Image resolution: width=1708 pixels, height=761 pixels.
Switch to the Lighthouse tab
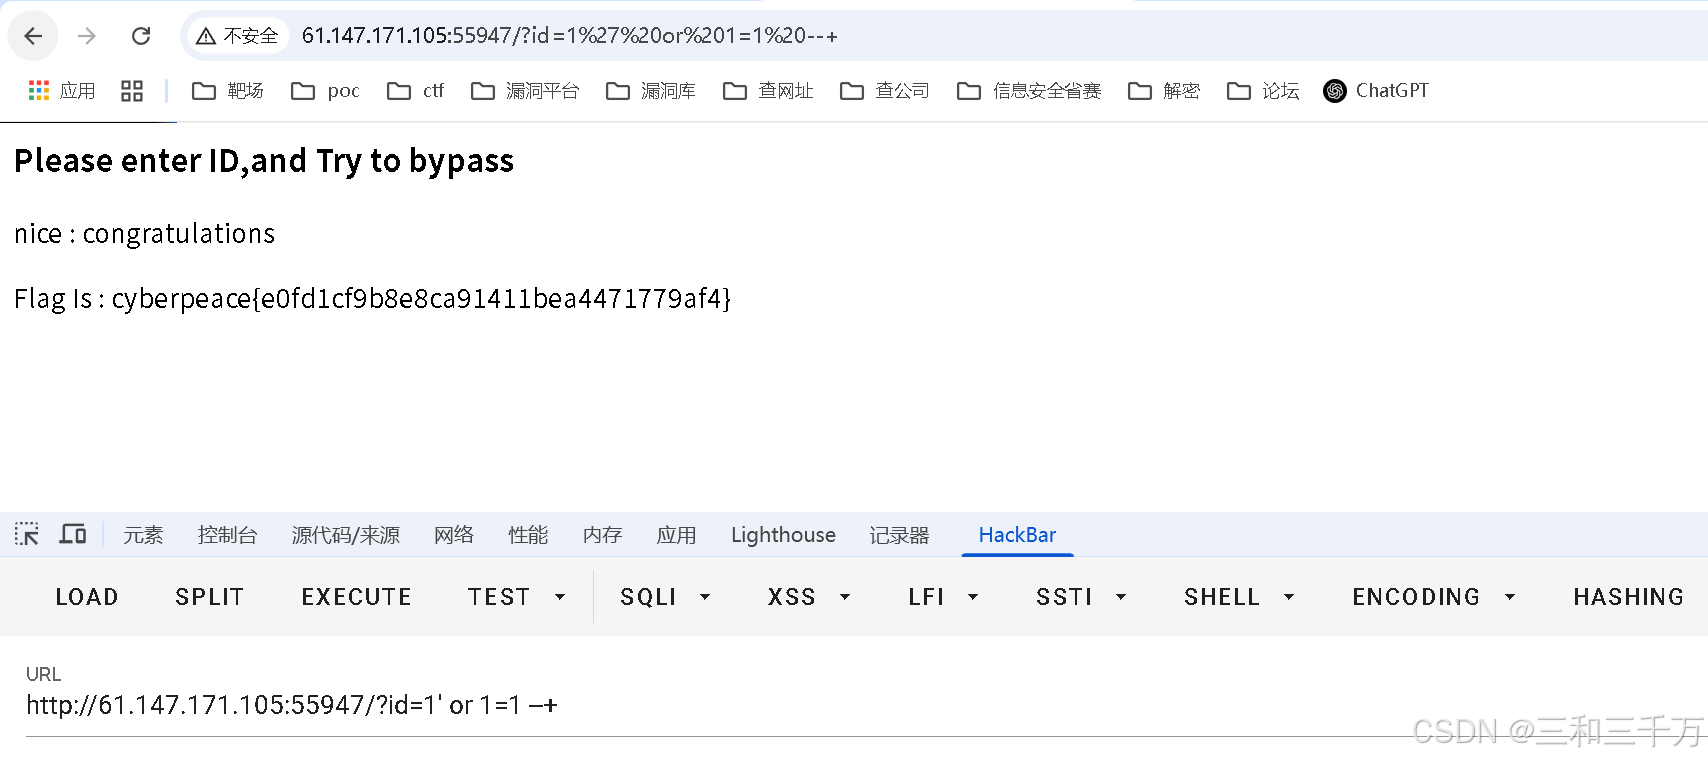coord(783,535)
